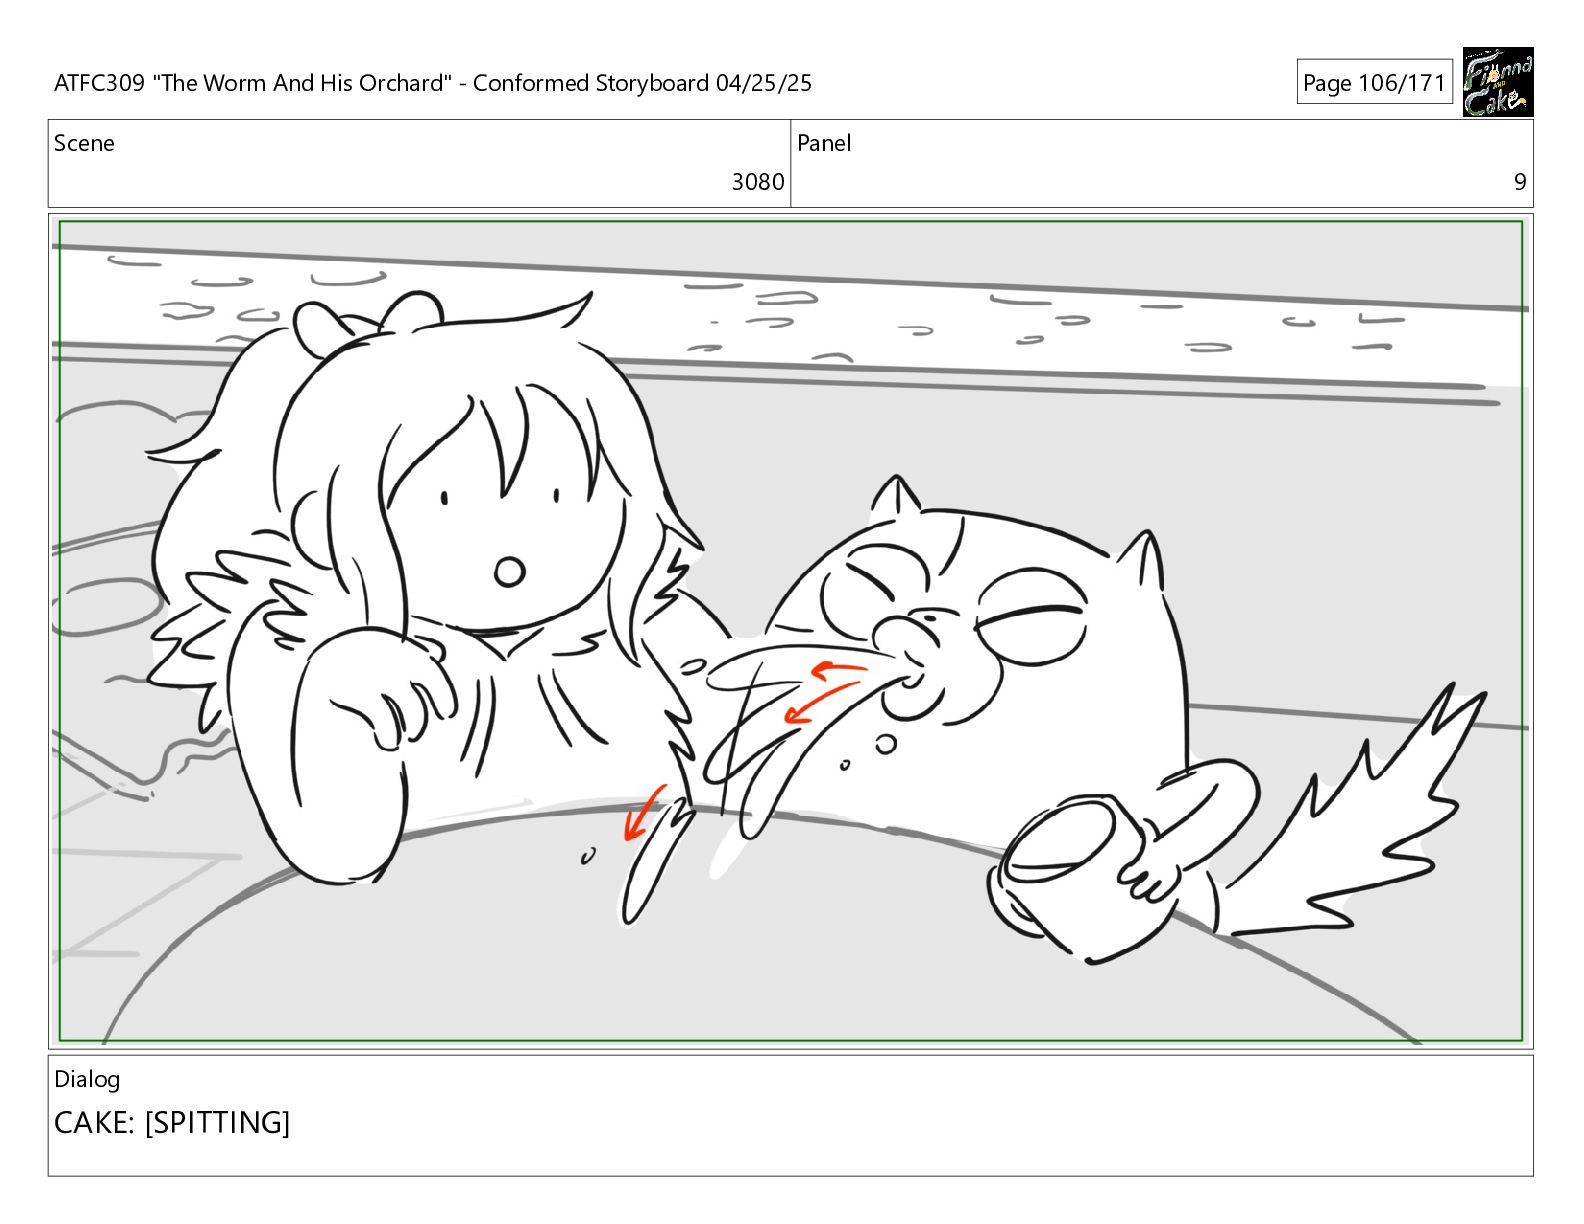Image resolution: width=1584 pixels, height=1224 pixels.
Task: Click the 'Page 106/171' box
Action: pos(1374,83)
